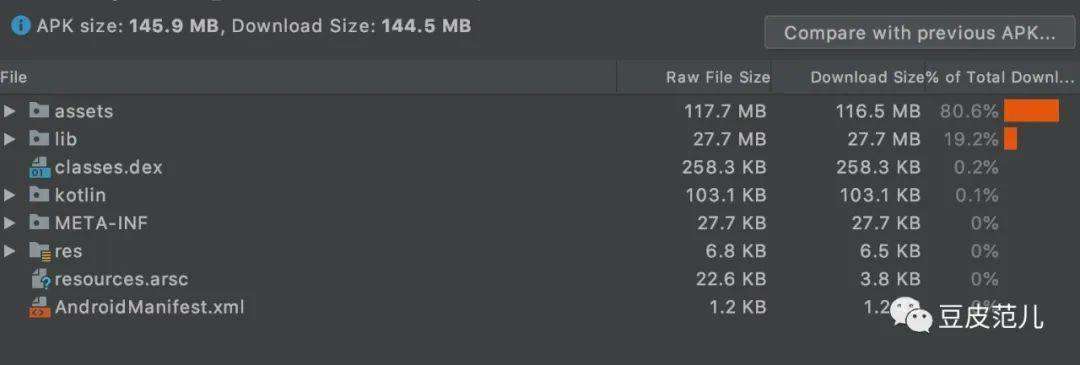Expand the kotlin folder tree arrow
Image resolution: width=1080 pixels, height=365 pixels.
[x=10, y=195]
